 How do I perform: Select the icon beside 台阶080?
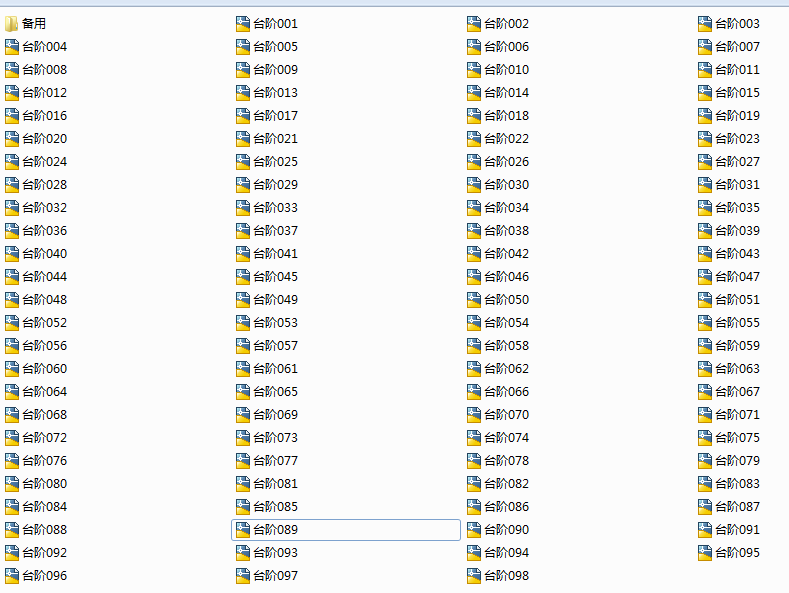12,484
